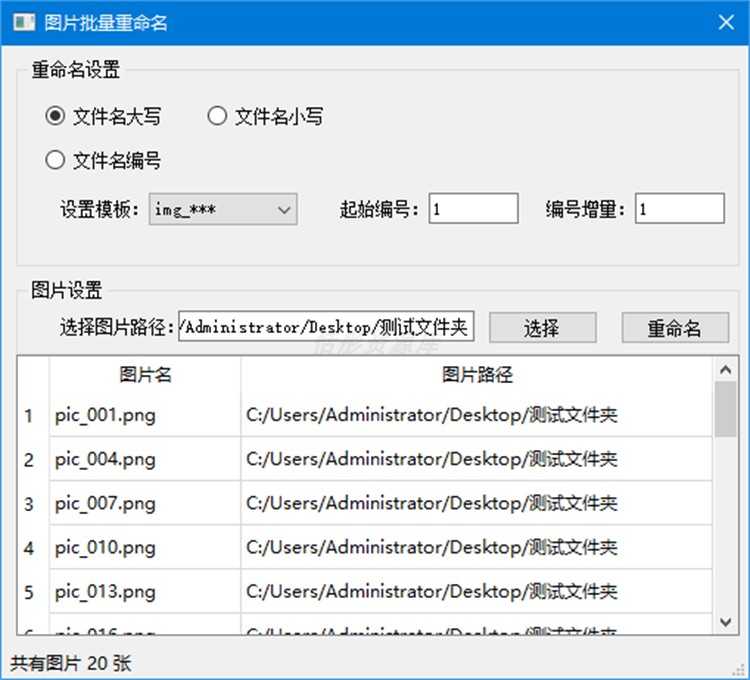This screenshot has width=750, height=680.
Task: Click the 共有图片 20 张 status text
Action: [x=70, y=662]
